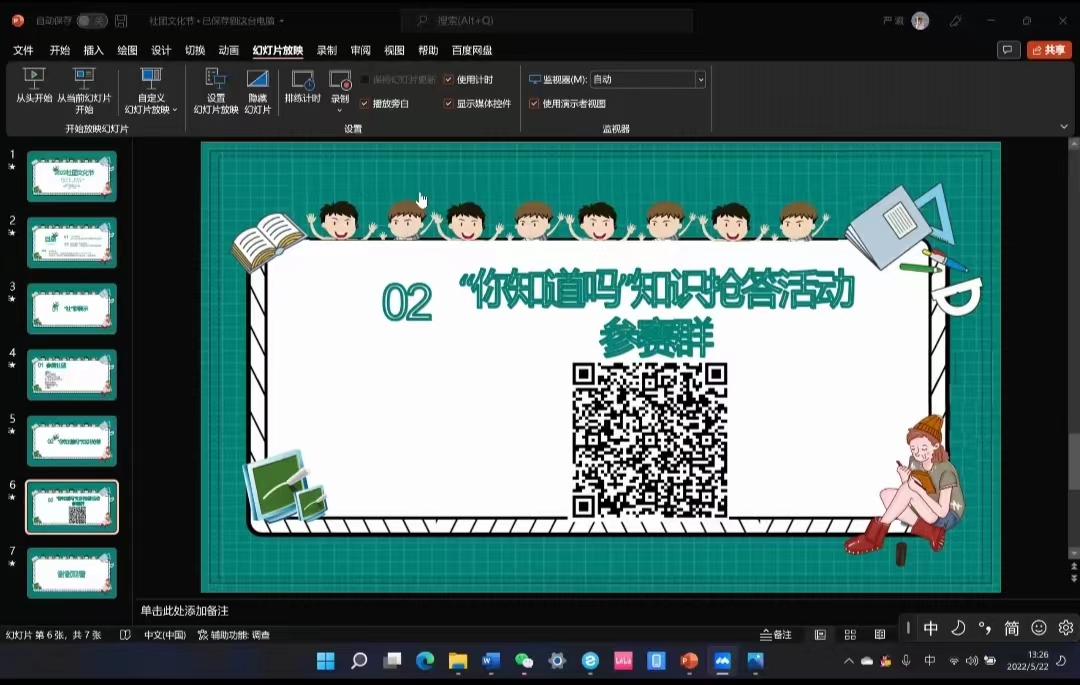1080x685 pixels.
Task: Open Set Up Slide Show (设置幻灯片放映)
Action: [x=216, y=90]
